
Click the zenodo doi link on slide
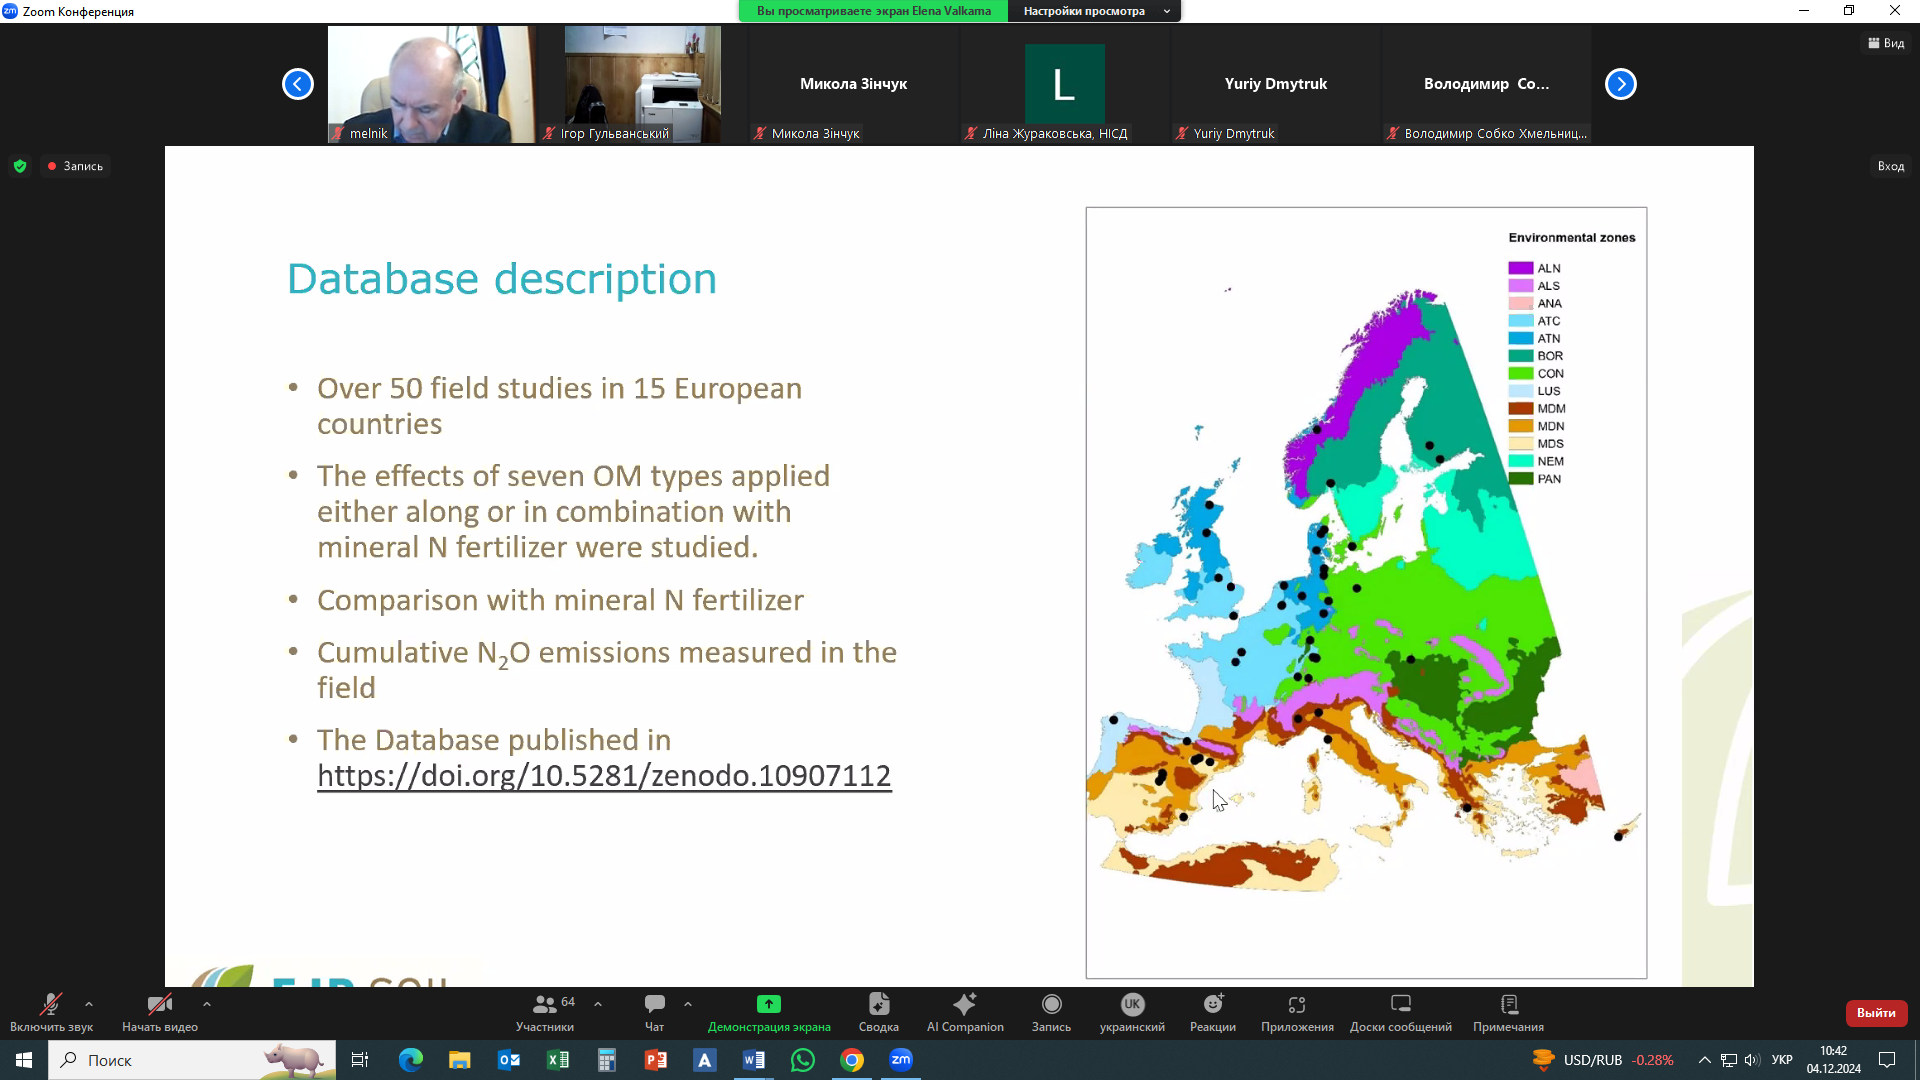603,776
